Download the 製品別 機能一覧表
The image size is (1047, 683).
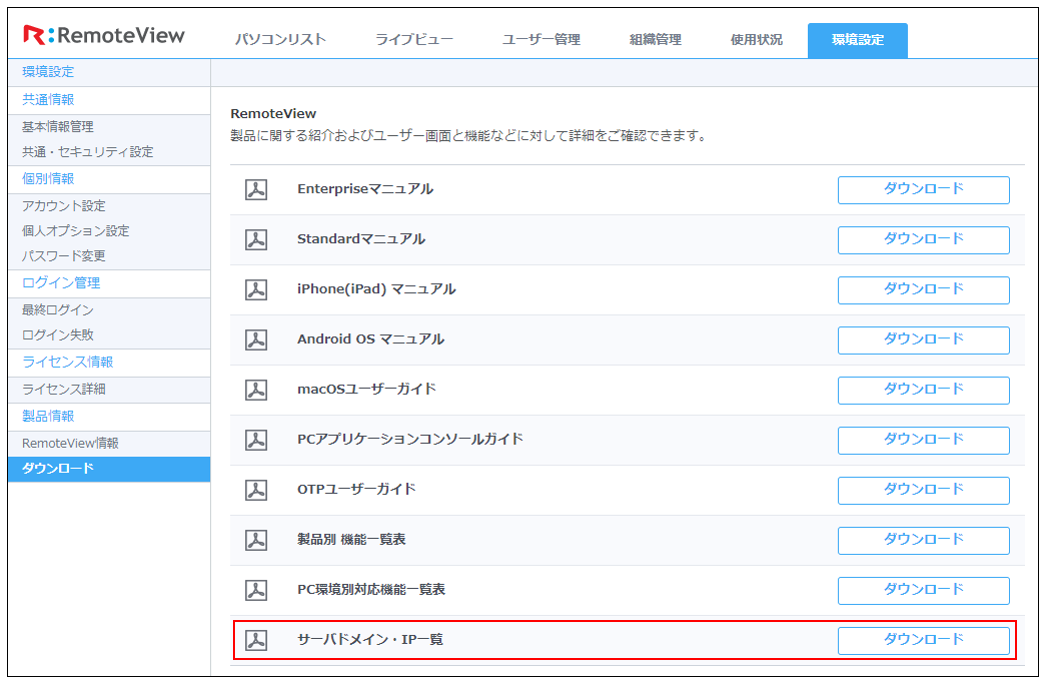923,540
